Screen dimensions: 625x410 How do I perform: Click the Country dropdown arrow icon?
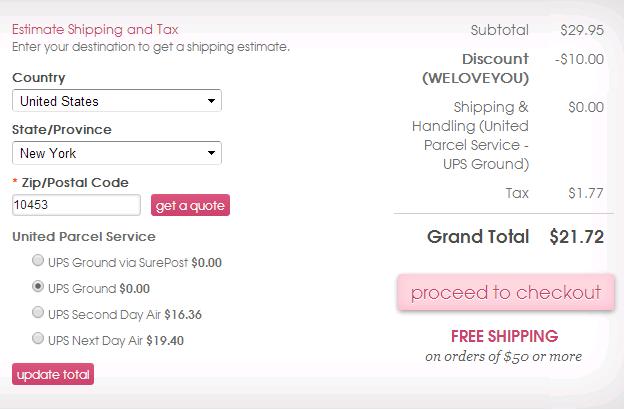coord(211,101)
